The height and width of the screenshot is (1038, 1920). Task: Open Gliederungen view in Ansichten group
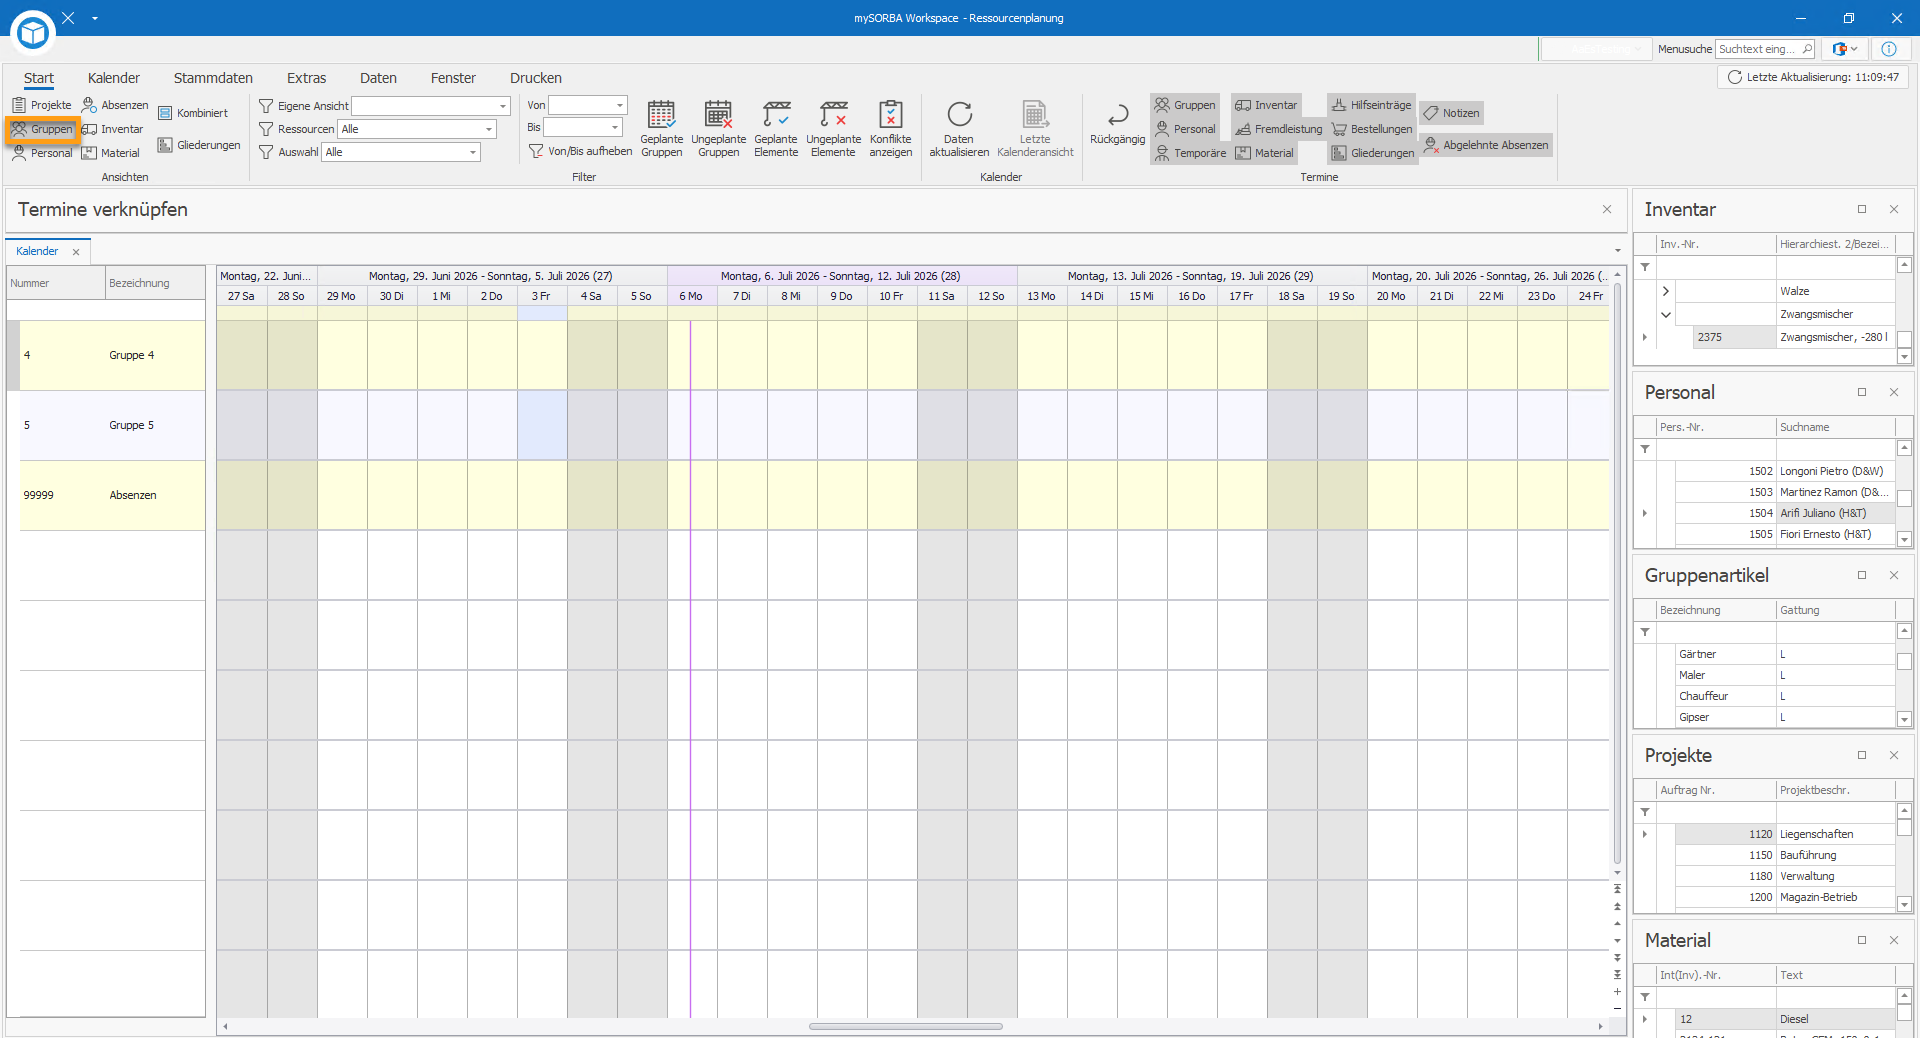[x=199, y=145]
